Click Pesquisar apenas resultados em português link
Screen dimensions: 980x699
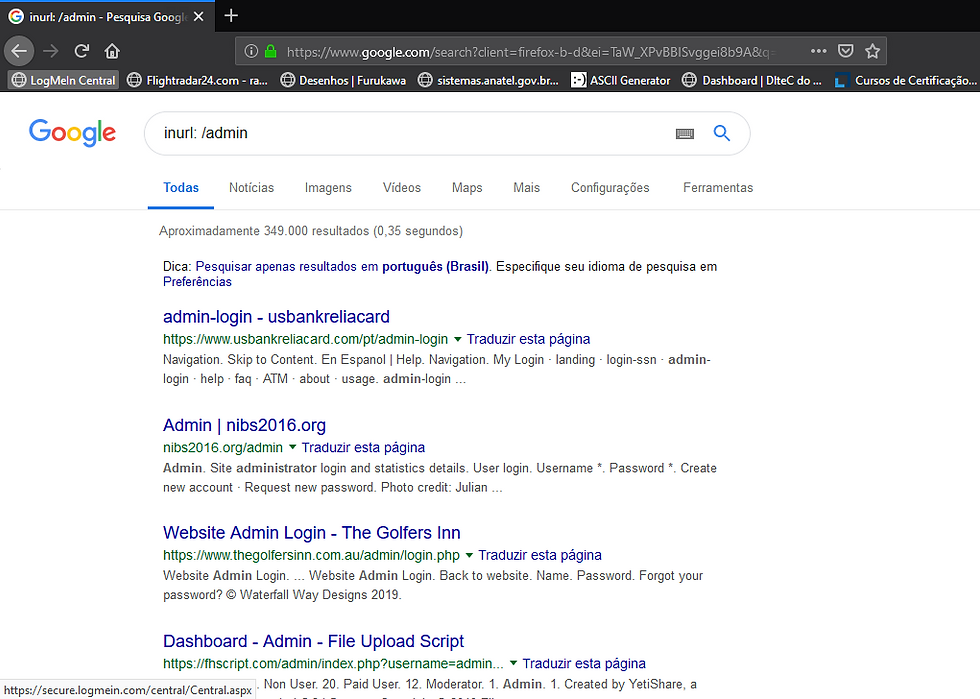[x=342, y=266]
